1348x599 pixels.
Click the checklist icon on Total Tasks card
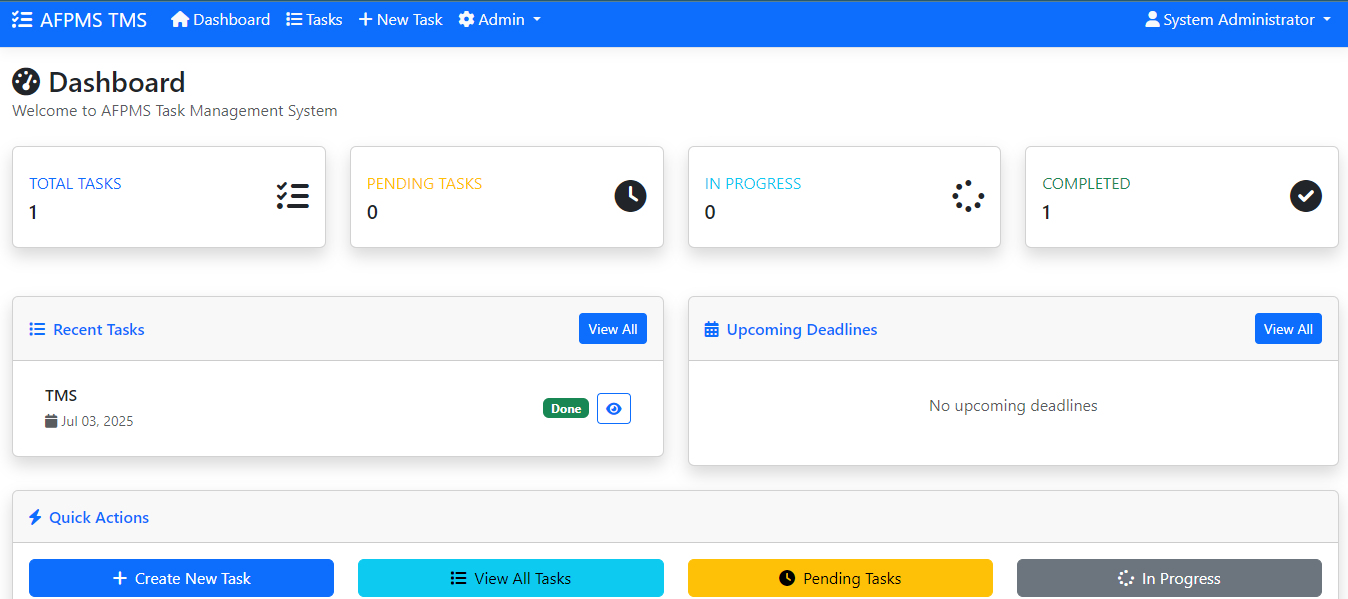292,196
